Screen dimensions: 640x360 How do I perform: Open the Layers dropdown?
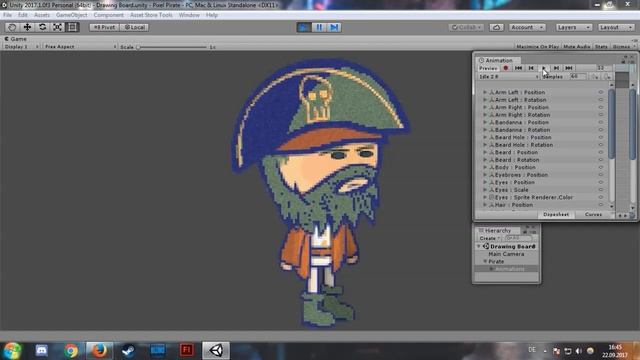(x=573, y=27)
